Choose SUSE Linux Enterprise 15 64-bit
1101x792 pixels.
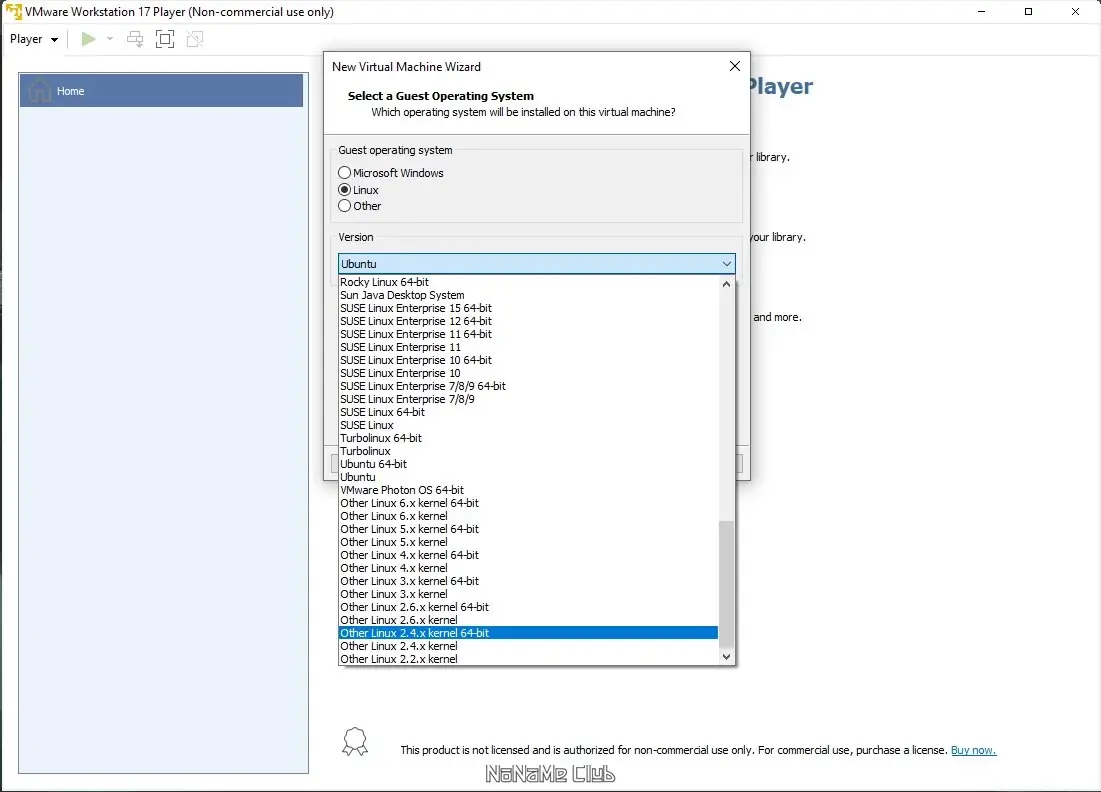pyautogui.click(x=529, y=308)
